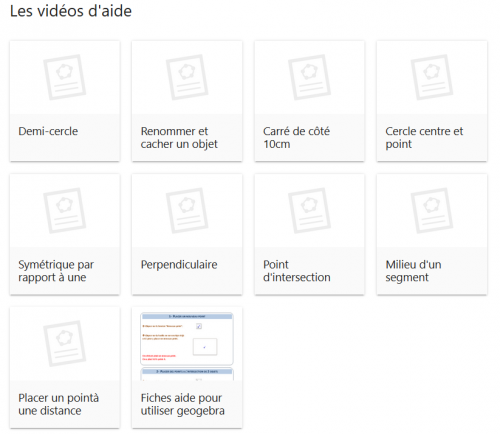The height and width of the screenshot is (434, 500).
Task: Click the Symétrique par rapport à une placeholder icon
Action: point(65,210)
